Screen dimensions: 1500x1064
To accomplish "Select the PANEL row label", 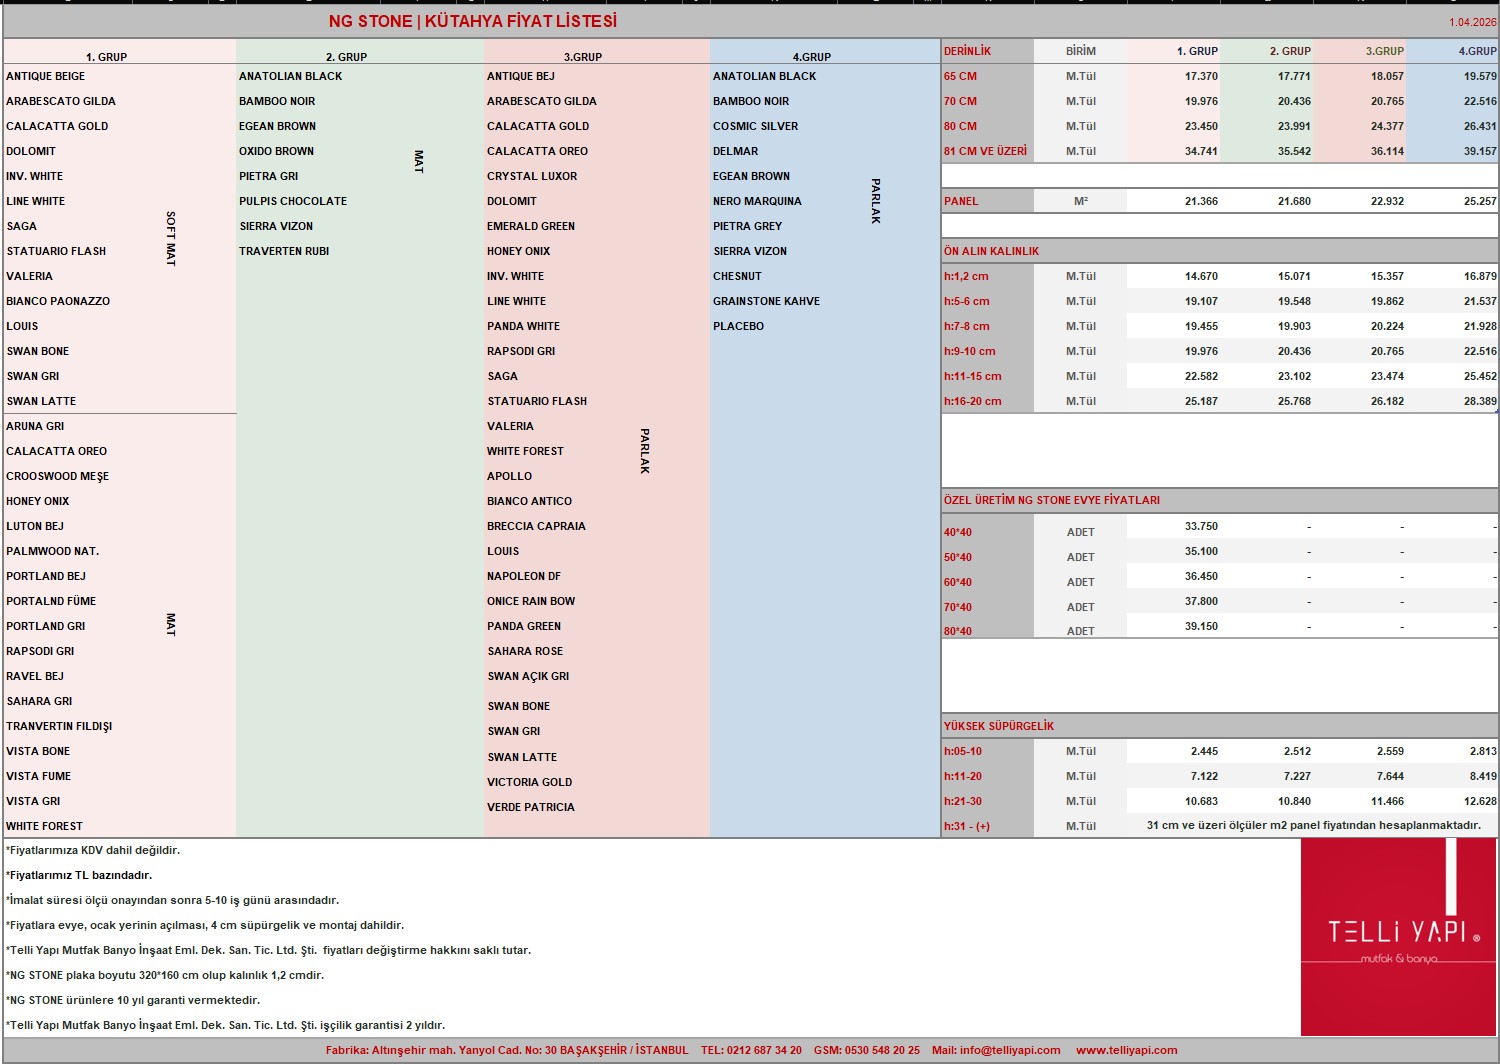I will pyautogui.click(x=961, y=201).
